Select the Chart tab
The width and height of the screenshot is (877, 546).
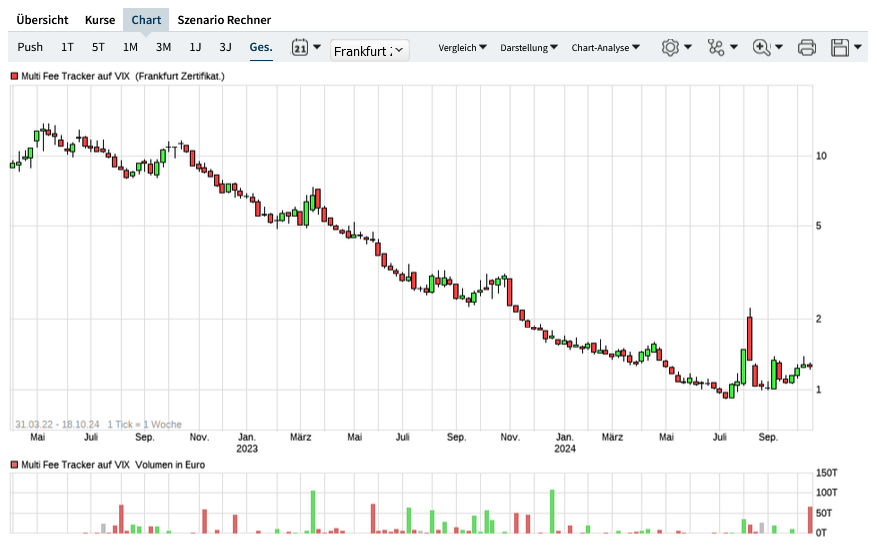tap(146, 20)
